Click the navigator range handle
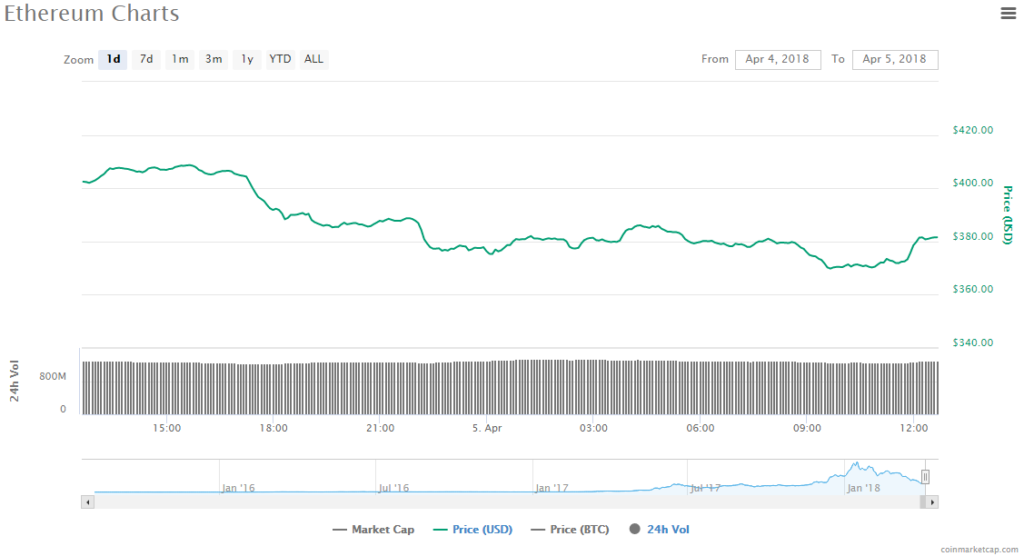Viewport: 1024px width, 556px height. pos(926,477)
